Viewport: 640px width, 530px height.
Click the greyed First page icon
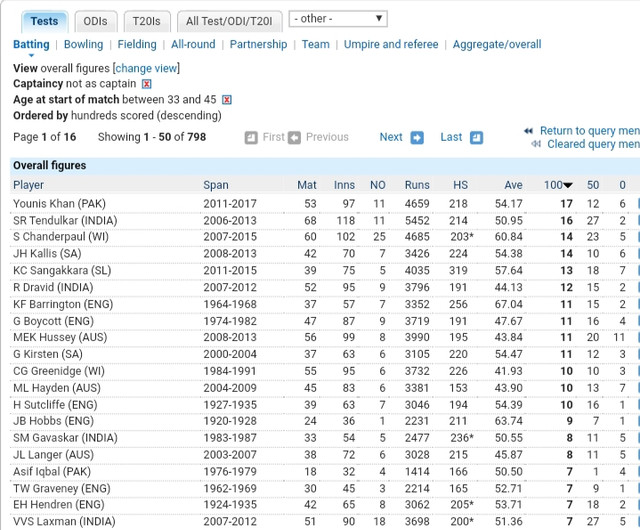tap(294, 138)
